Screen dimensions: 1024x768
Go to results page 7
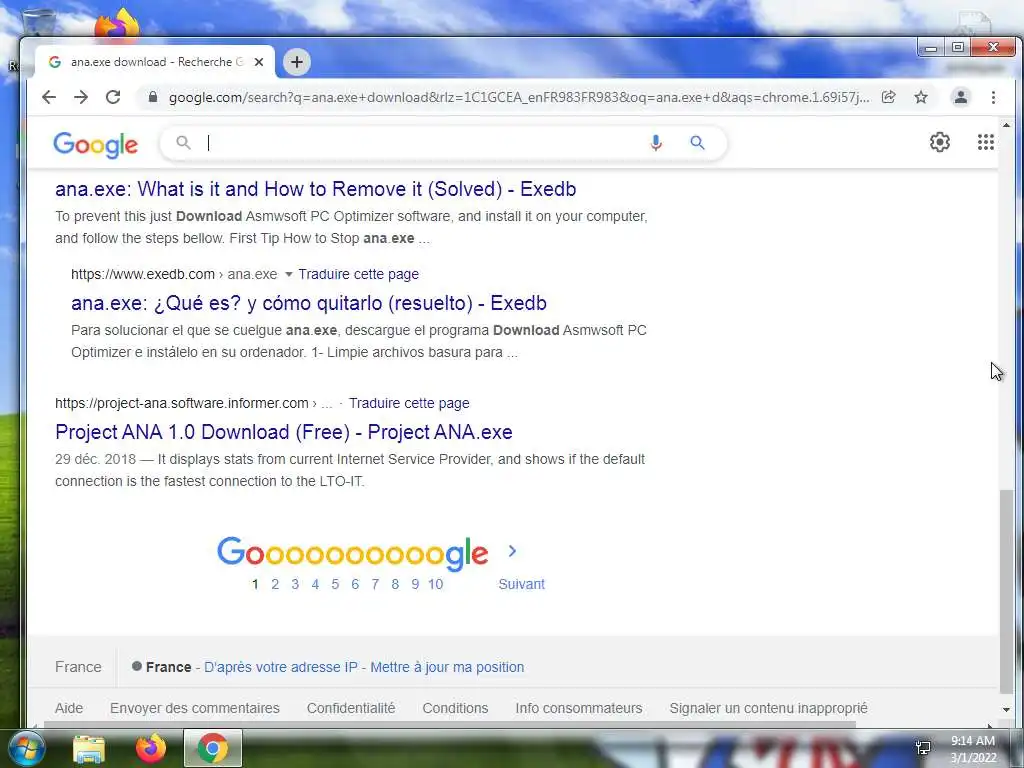(x=375, y=584)
